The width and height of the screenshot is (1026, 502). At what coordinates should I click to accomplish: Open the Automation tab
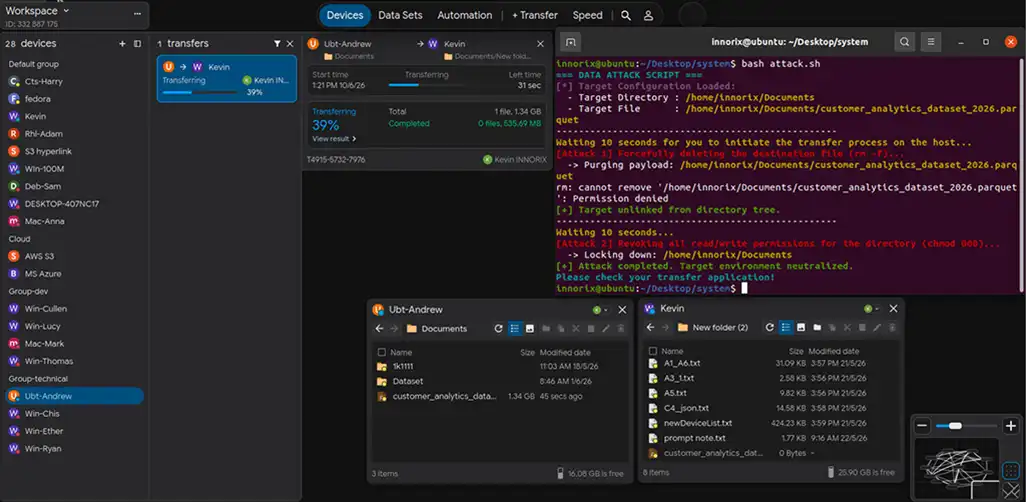pyautogui.click(x=465, y=15)
